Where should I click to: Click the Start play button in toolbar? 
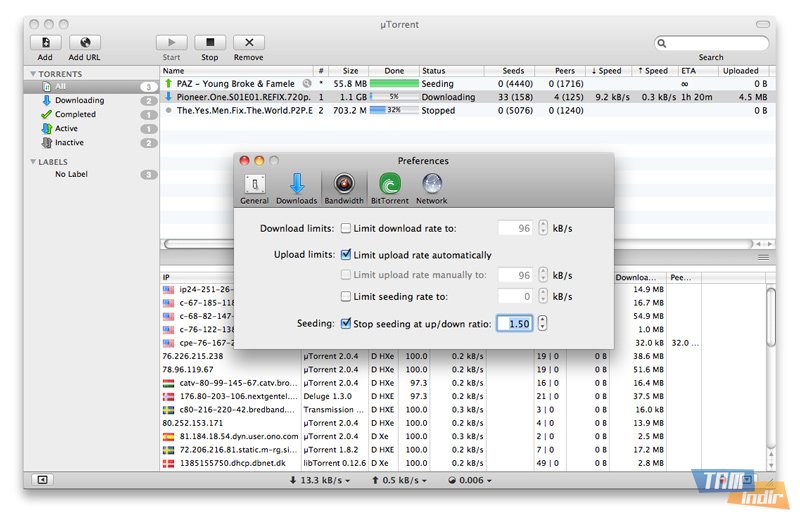tap(171, 42)
